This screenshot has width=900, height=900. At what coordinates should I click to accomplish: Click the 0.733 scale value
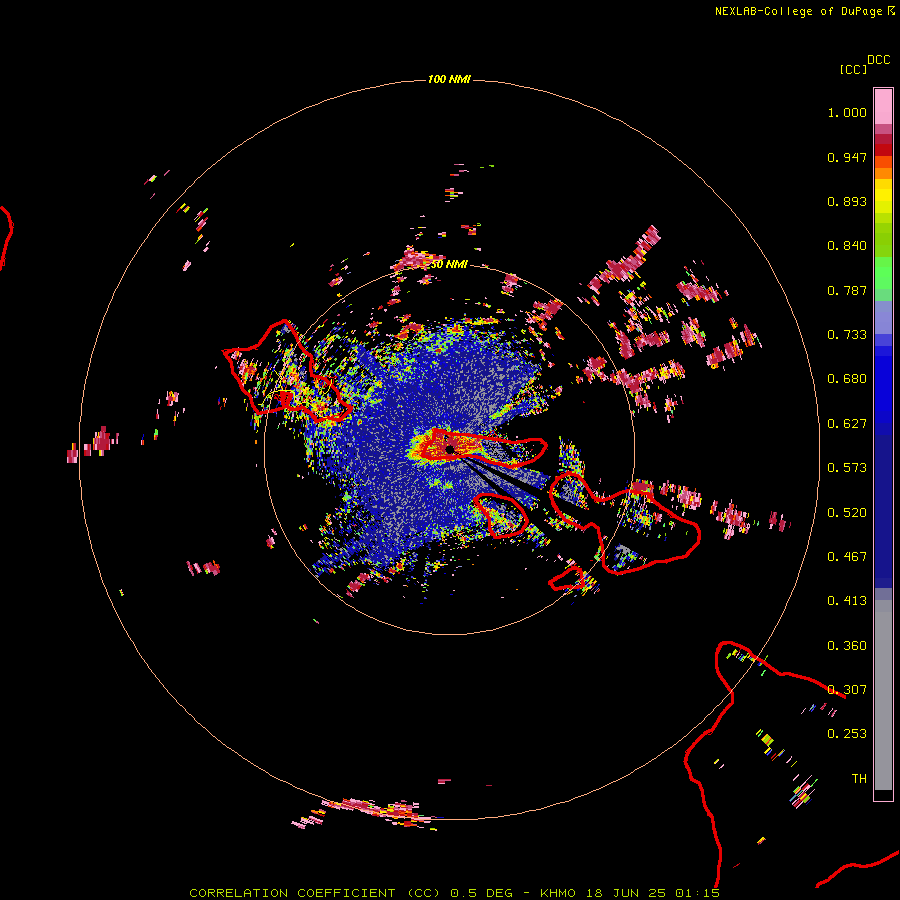(x=847, y=335)
